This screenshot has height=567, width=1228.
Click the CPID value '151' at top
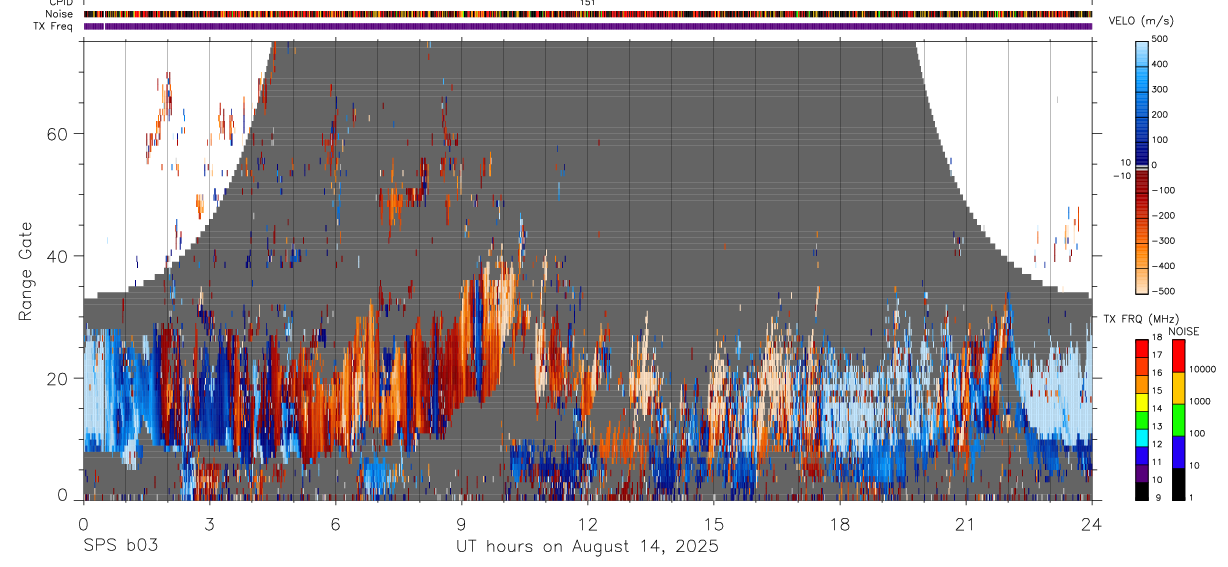tap(587, 3)
